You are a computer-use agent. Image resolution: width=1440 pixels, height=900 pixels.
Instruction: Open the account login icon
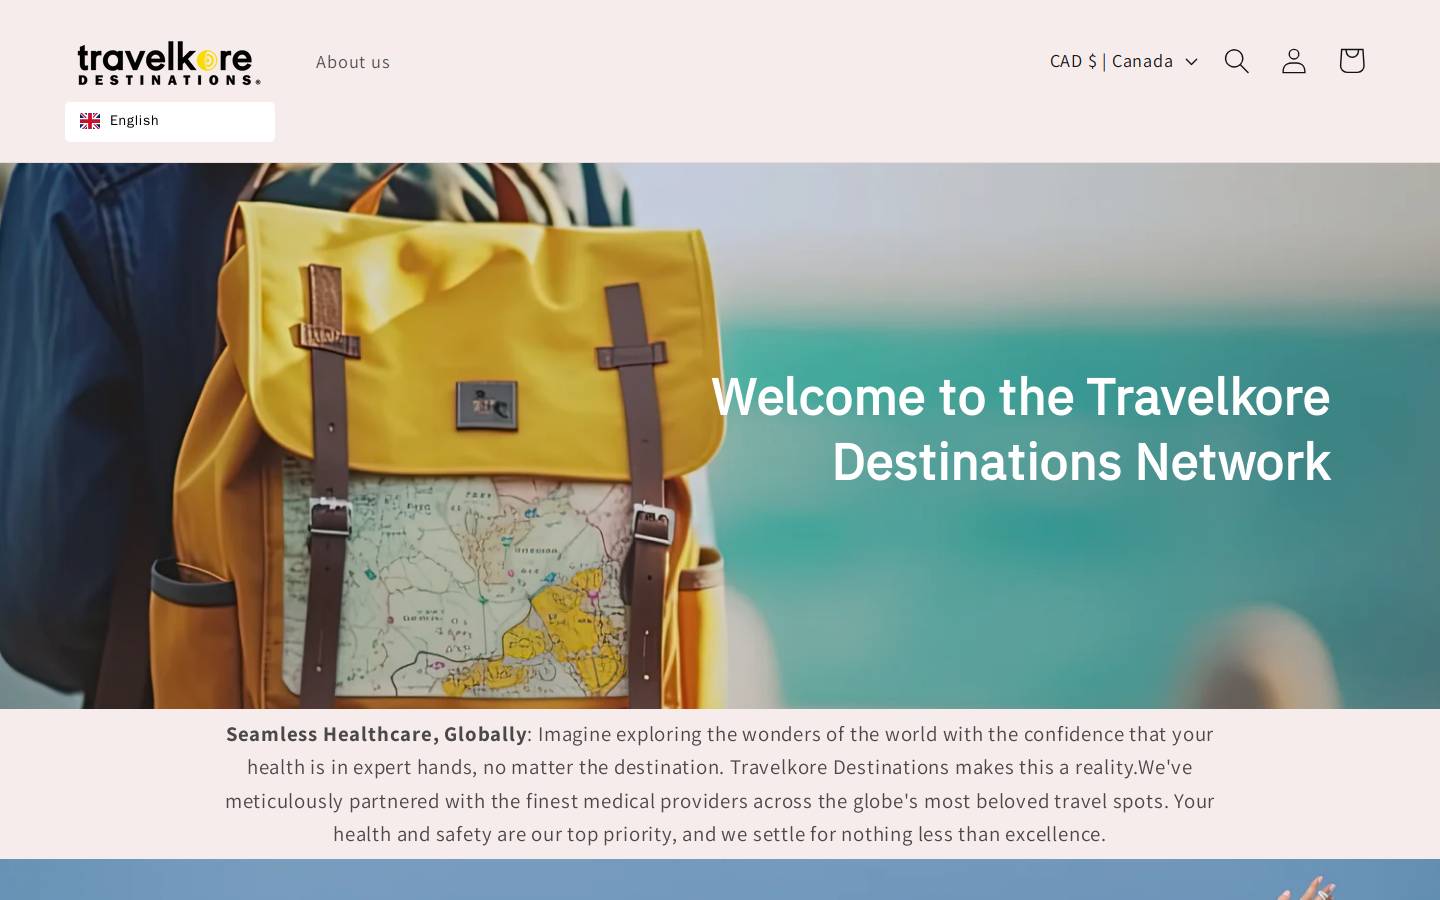1294,61
